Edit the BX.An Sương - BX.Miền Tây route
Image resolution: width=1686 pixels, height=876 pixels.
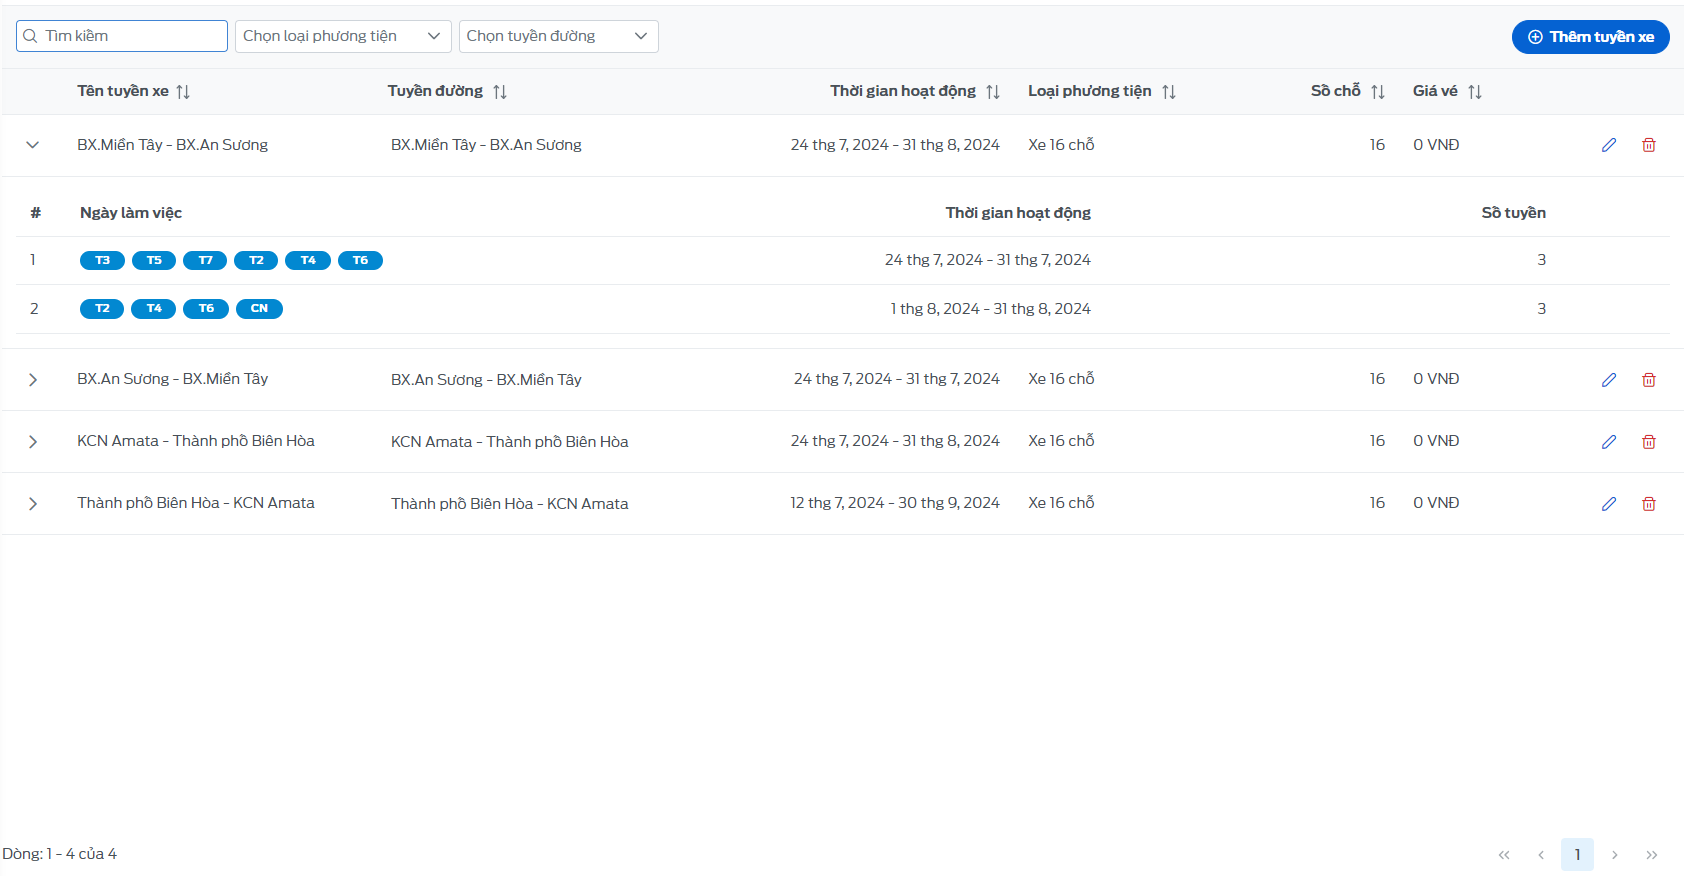point(1609,380)
